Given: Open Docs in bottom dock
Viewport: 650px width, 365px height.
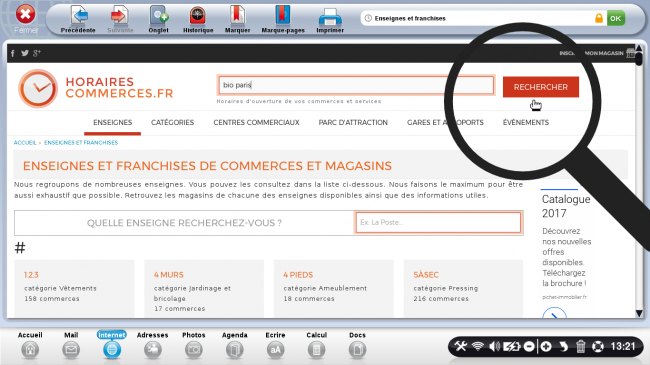Looking at the screenshot, I should (357, 350).
